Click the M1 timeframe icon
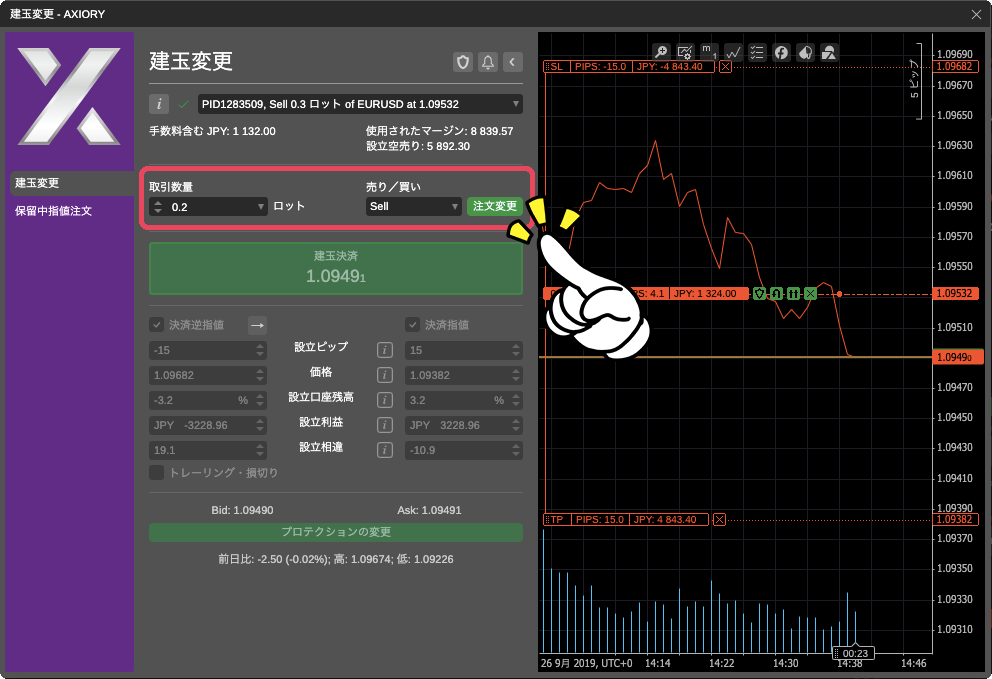The image size is (992, 679). pyautogui.click(x=708, y=52)
